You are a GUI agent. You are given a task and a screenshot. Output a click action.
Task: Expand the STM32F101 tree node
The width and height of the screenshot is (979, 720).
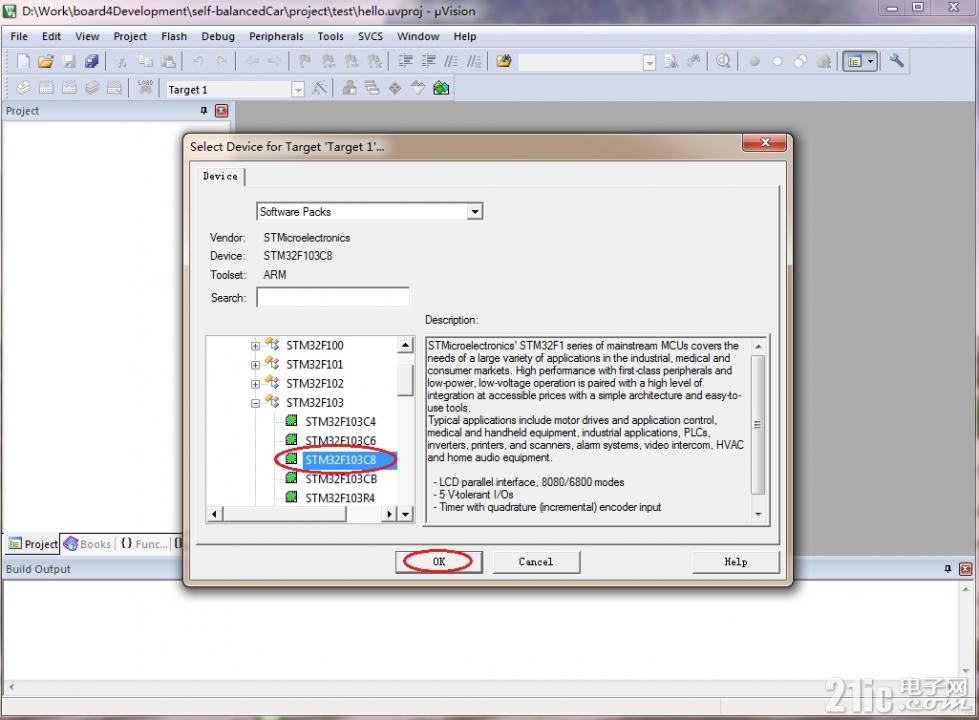coord(255,365)
